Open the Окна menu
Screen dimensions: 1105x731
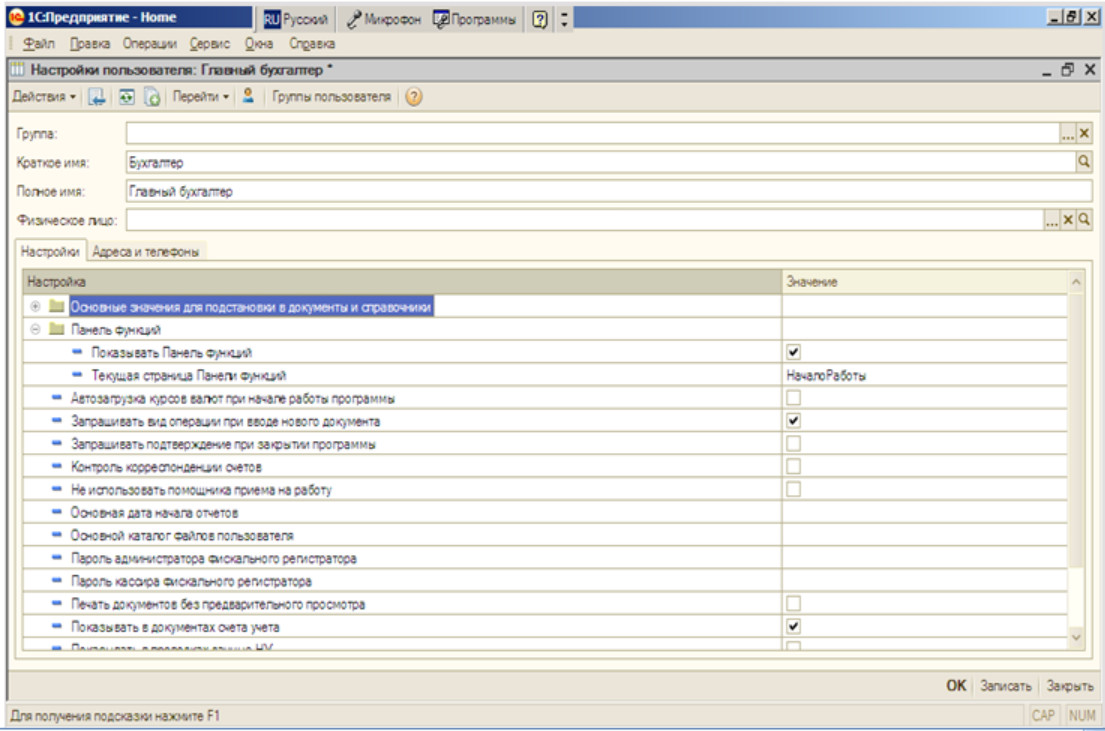(259, 44)
